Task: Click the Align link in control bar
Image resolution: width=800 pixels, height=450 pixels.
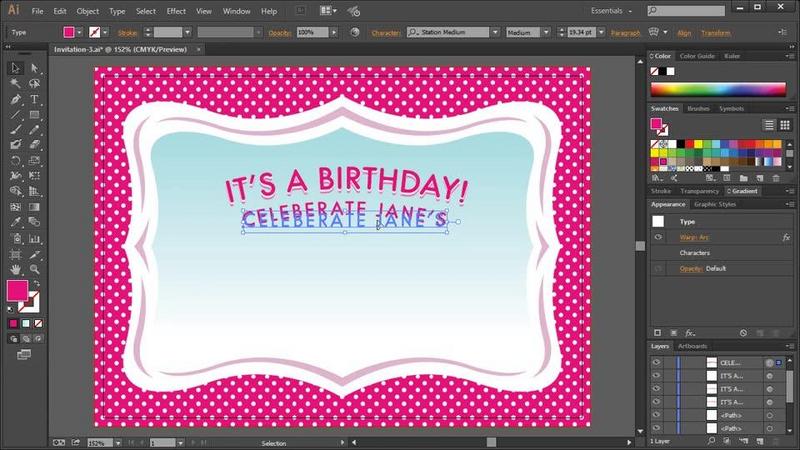Action: click(684, 33)
